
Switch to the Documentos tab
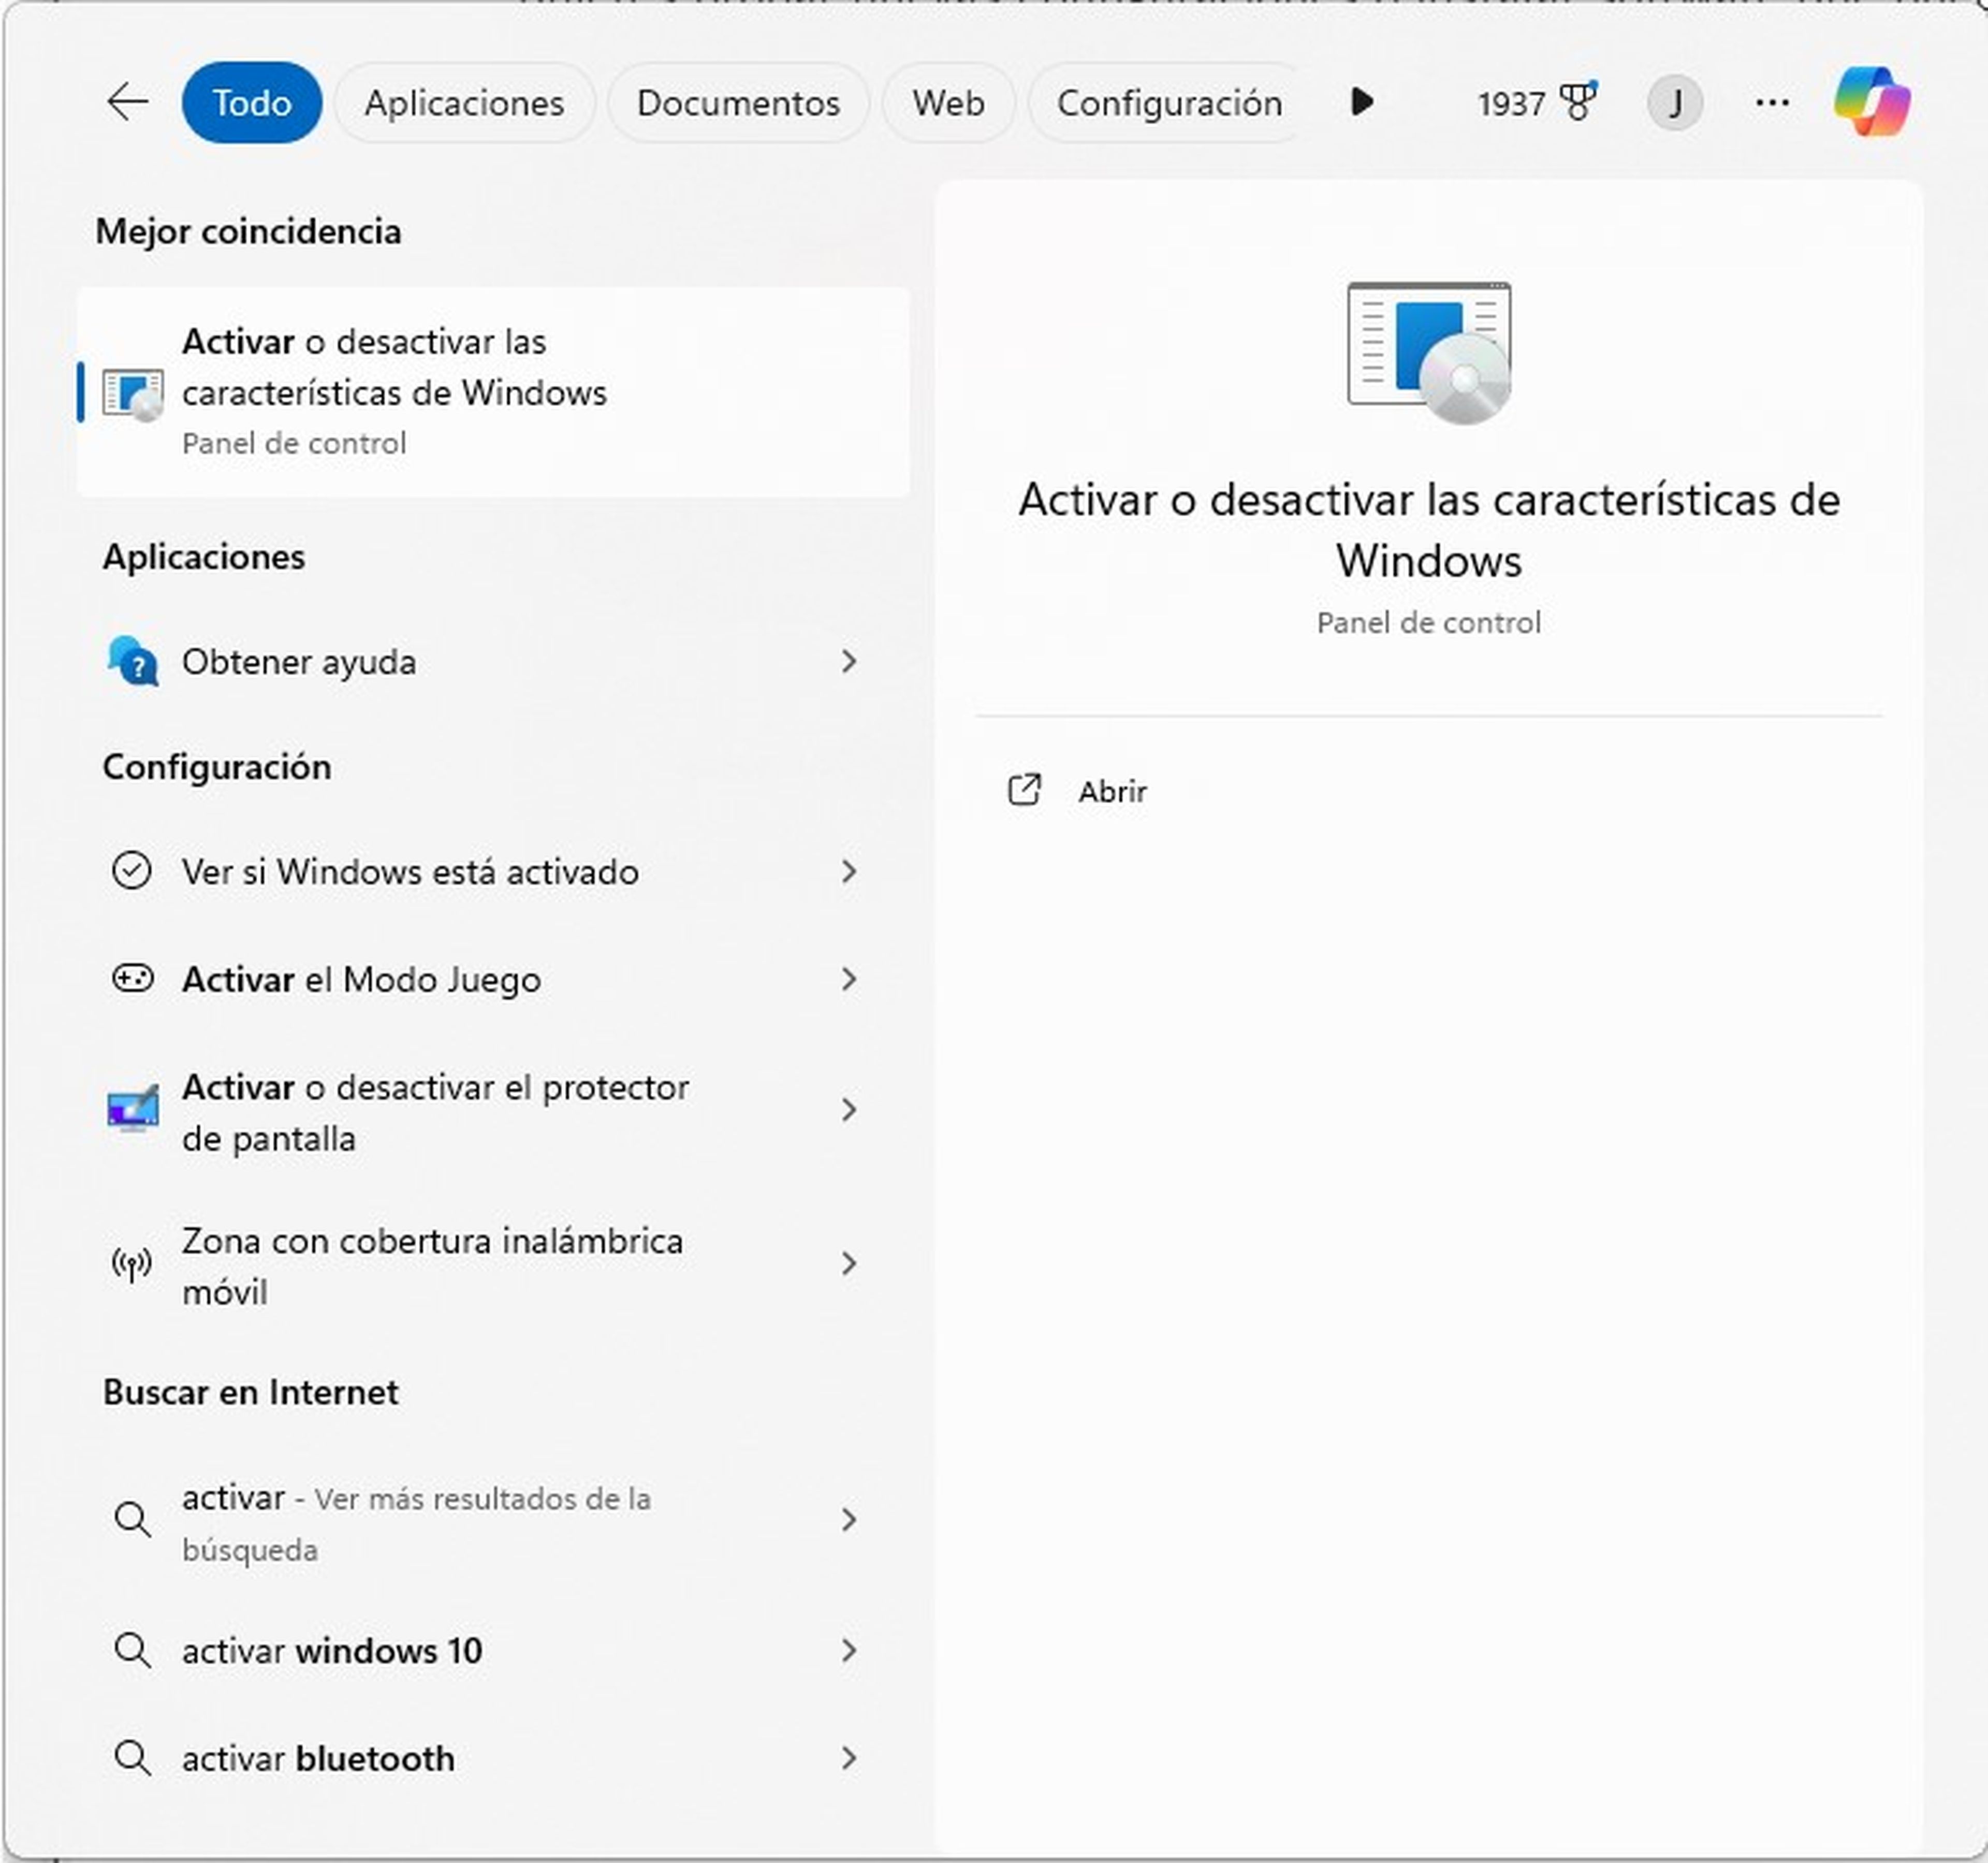737,101
